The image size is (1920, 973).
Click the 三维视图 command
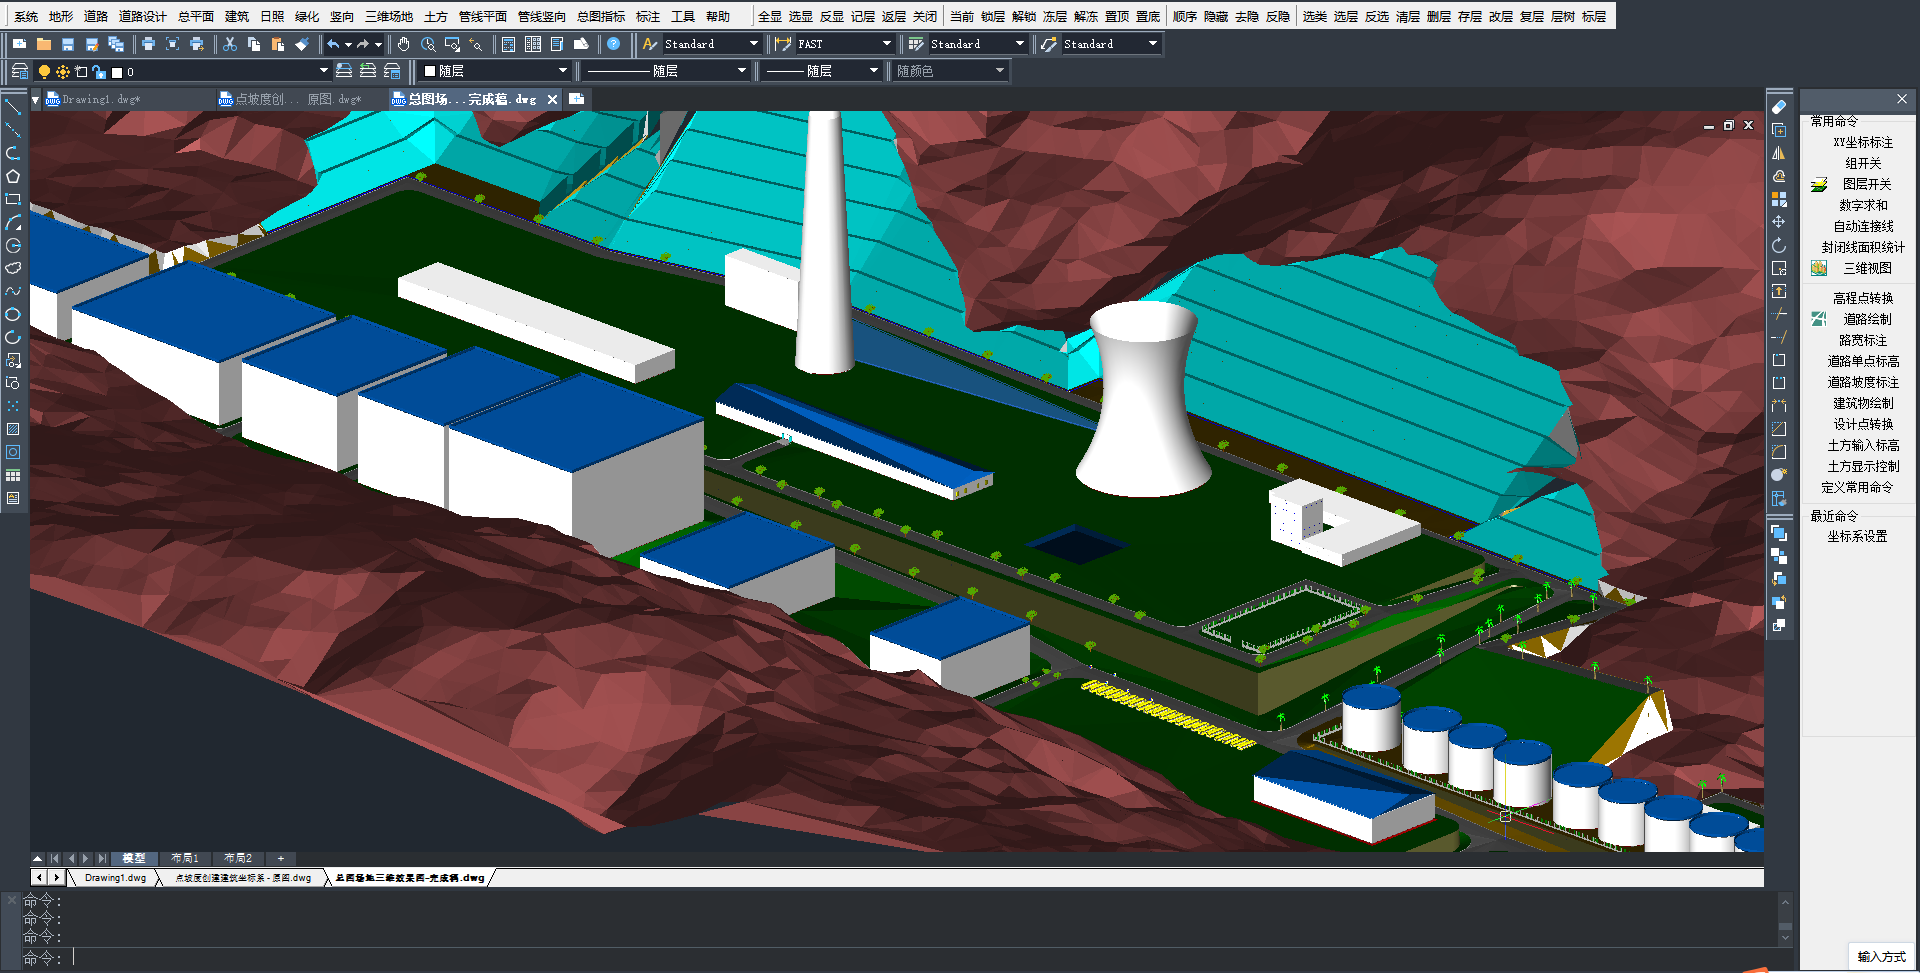click(x=1866, y=268)
